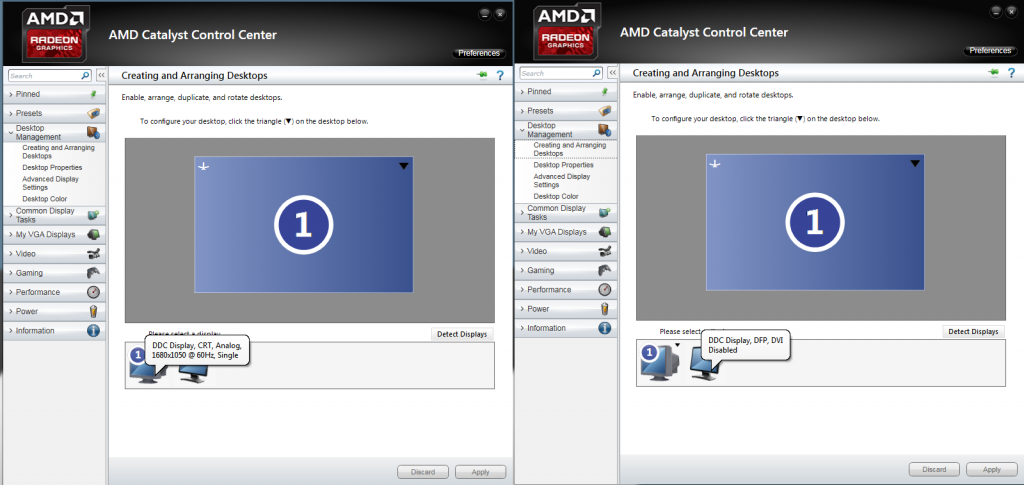Click Desktop Management icon in left window
Screen dimensions: 1024x485
(x=93, y=133)
